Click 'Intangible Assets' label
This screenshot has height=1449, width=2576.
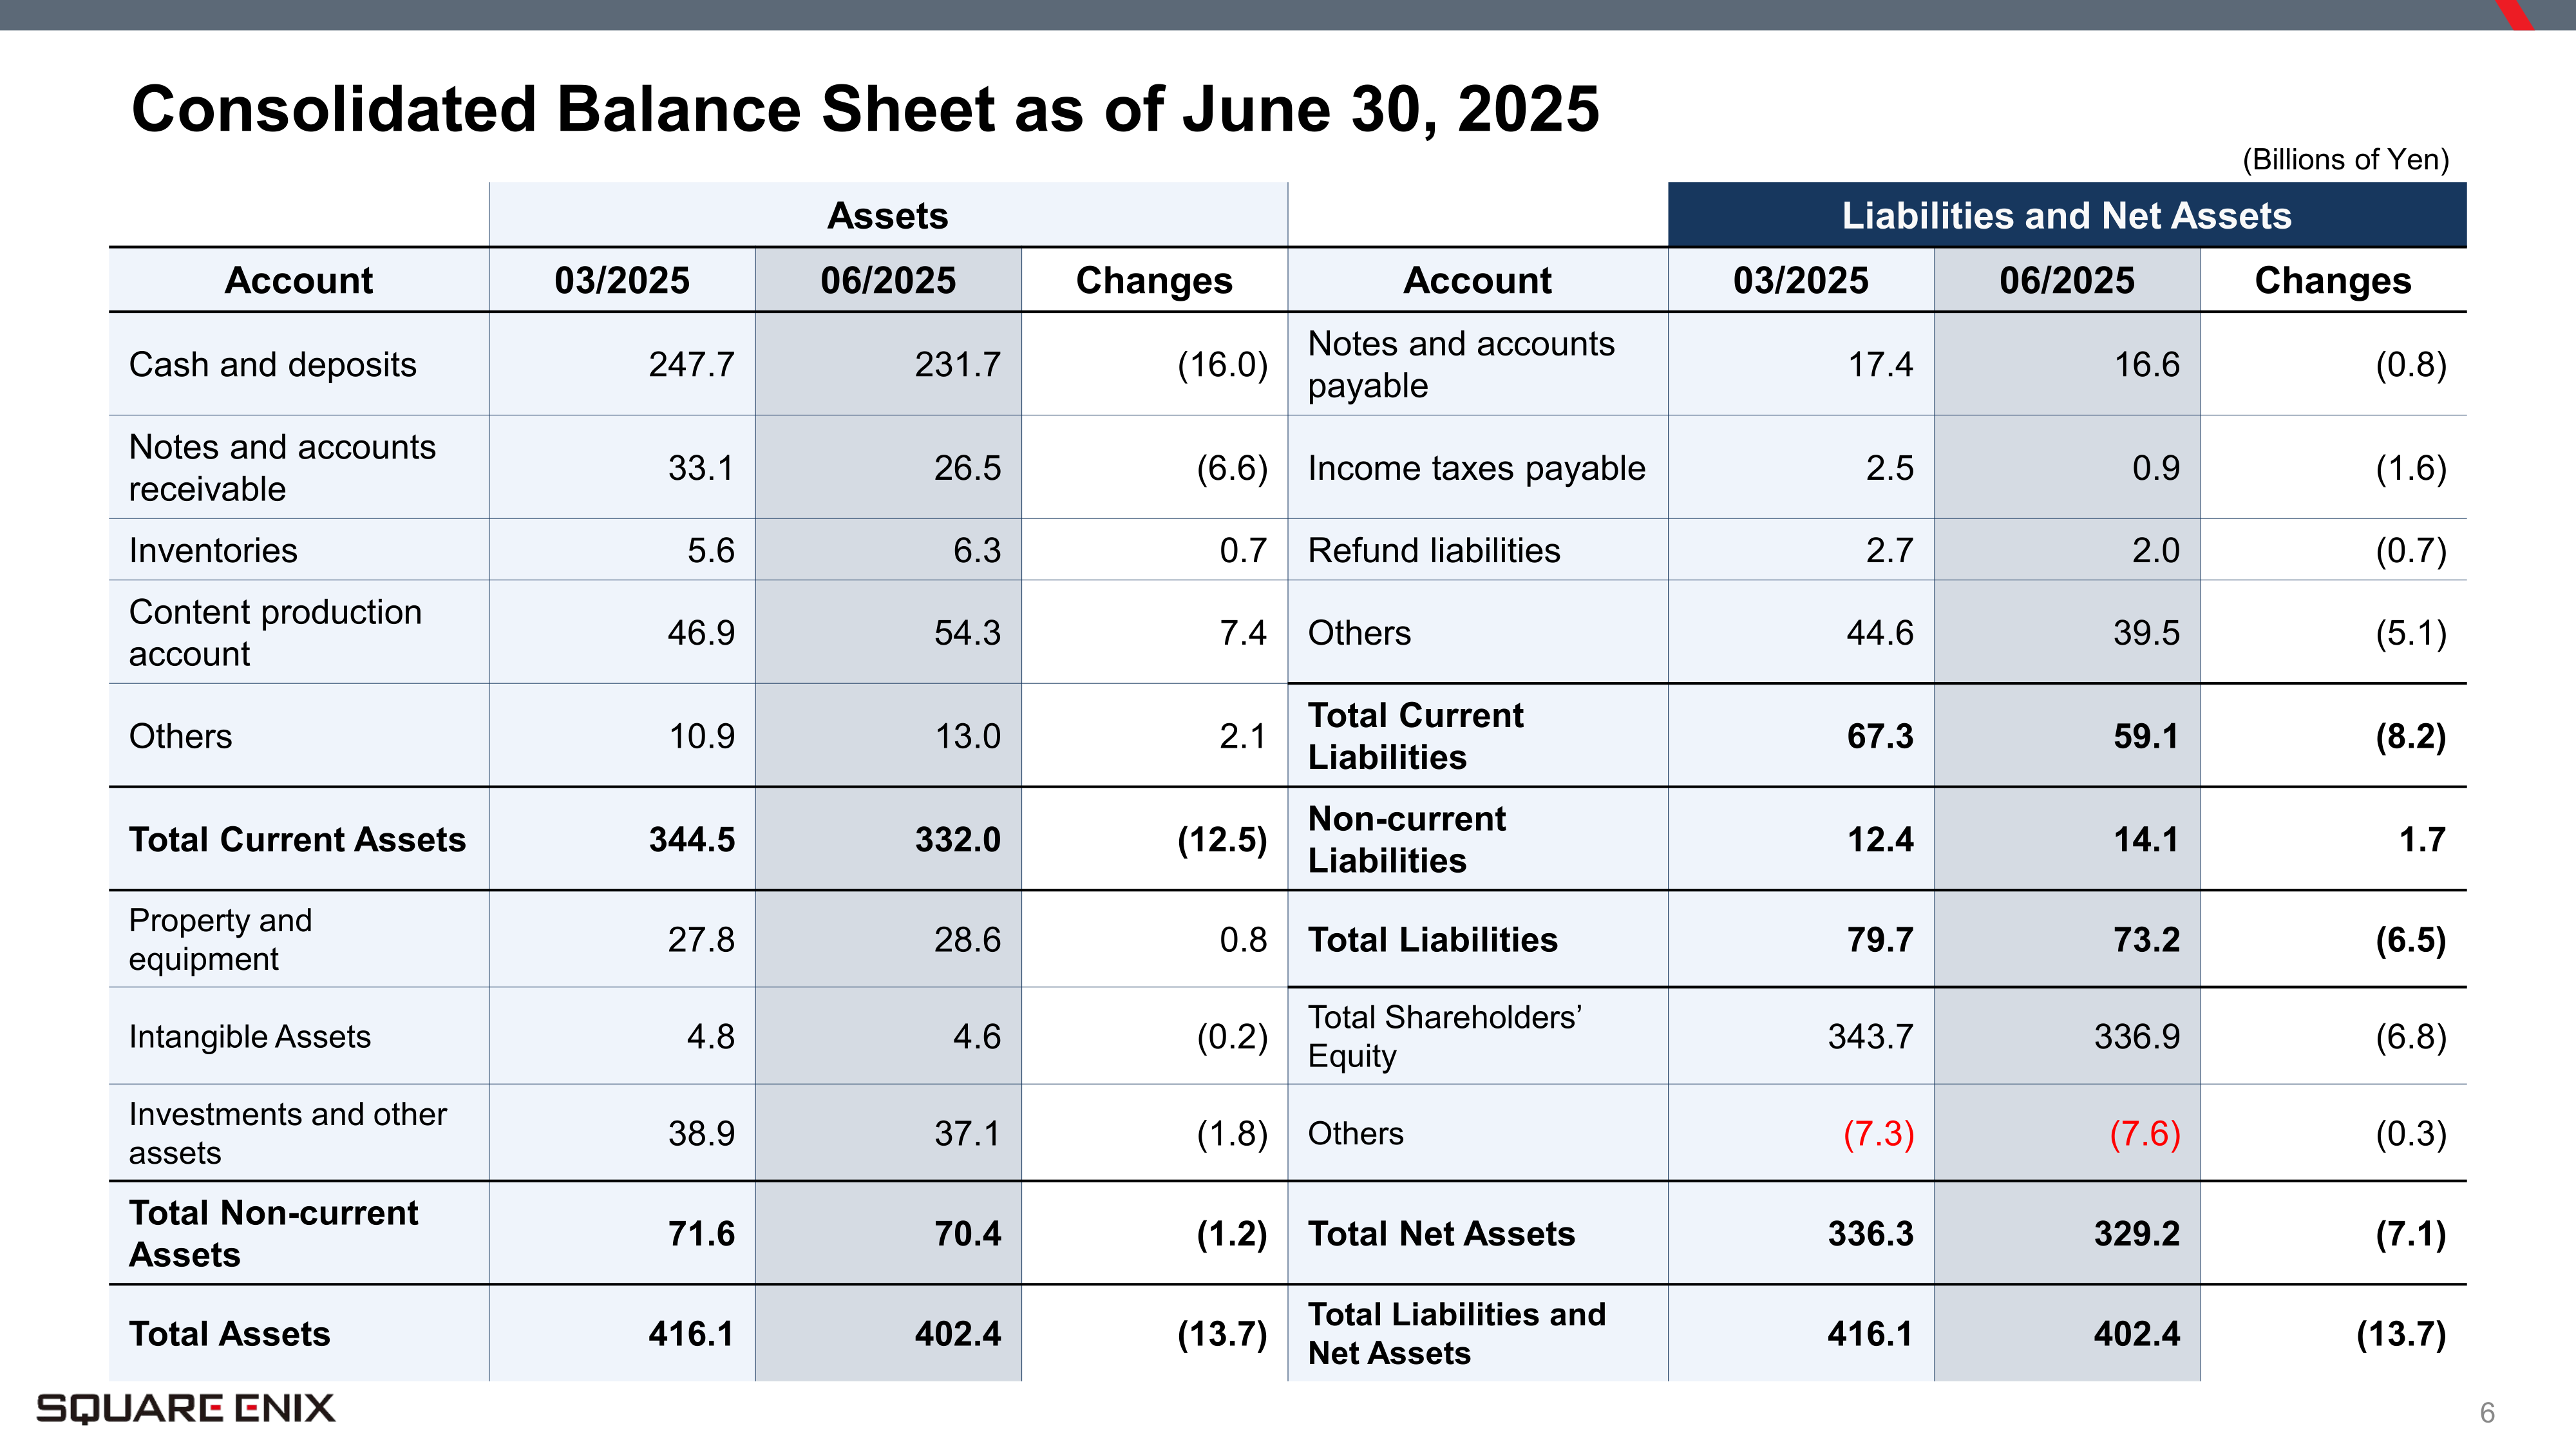pos(249,1036)
